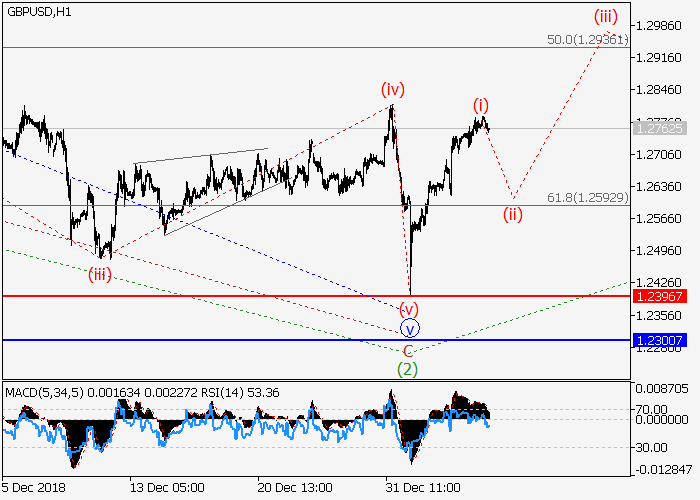Select the red (i) wave label
Viewport: 700px width, 500px height.
[x=481, y=104]
